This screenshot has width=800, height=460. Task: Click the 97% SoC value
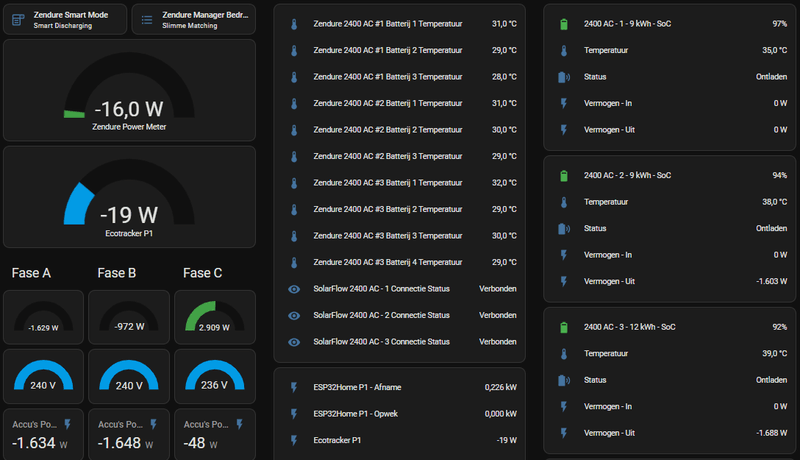coord(780,24)
